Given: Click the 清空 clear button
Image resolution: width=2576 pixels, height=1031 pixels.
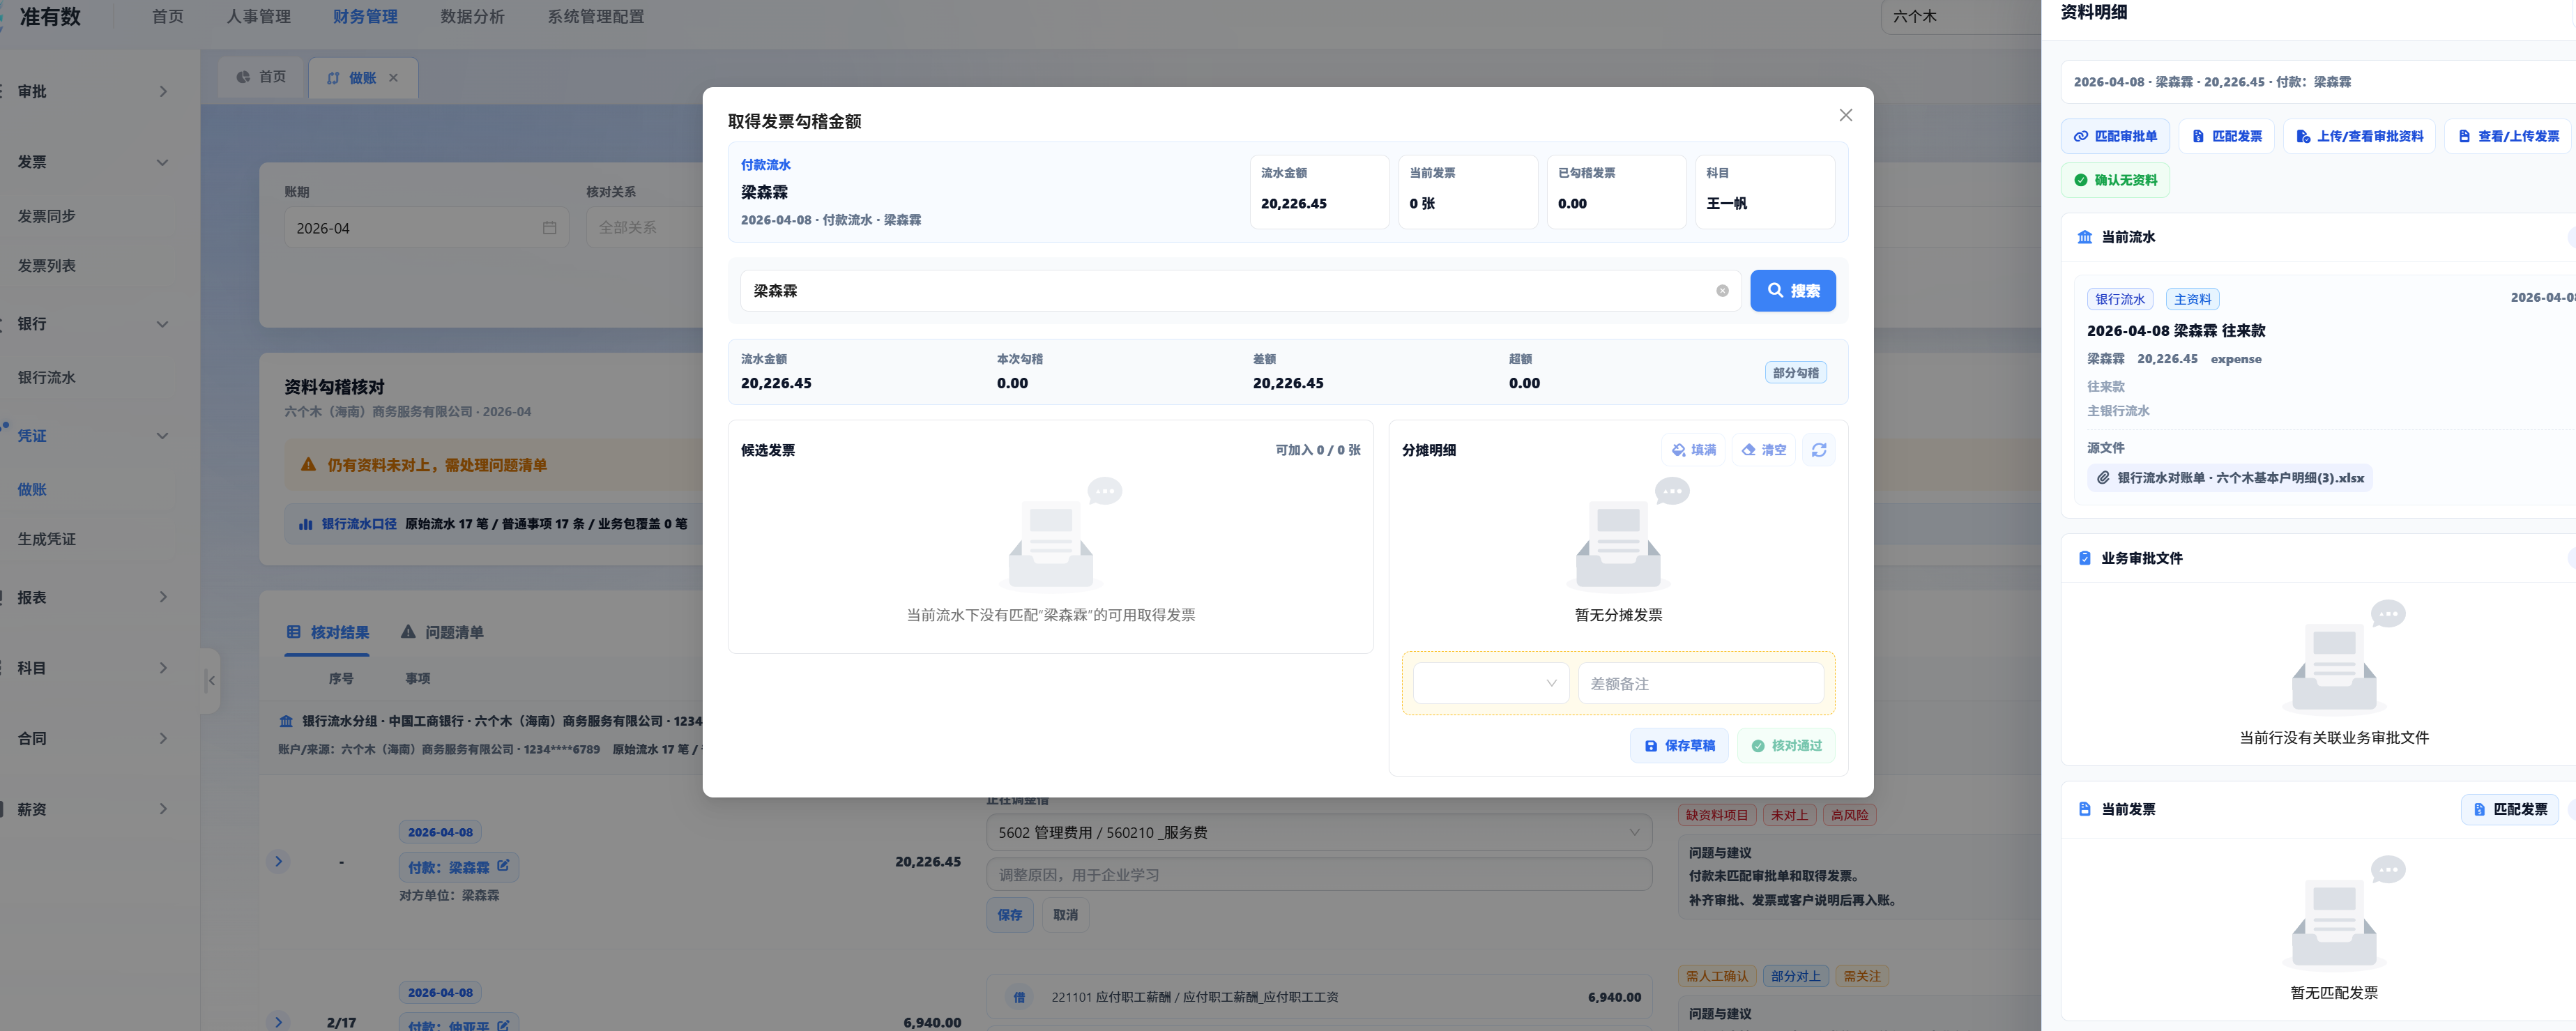Looking at the screenshot, I should tap(1764, 450).
